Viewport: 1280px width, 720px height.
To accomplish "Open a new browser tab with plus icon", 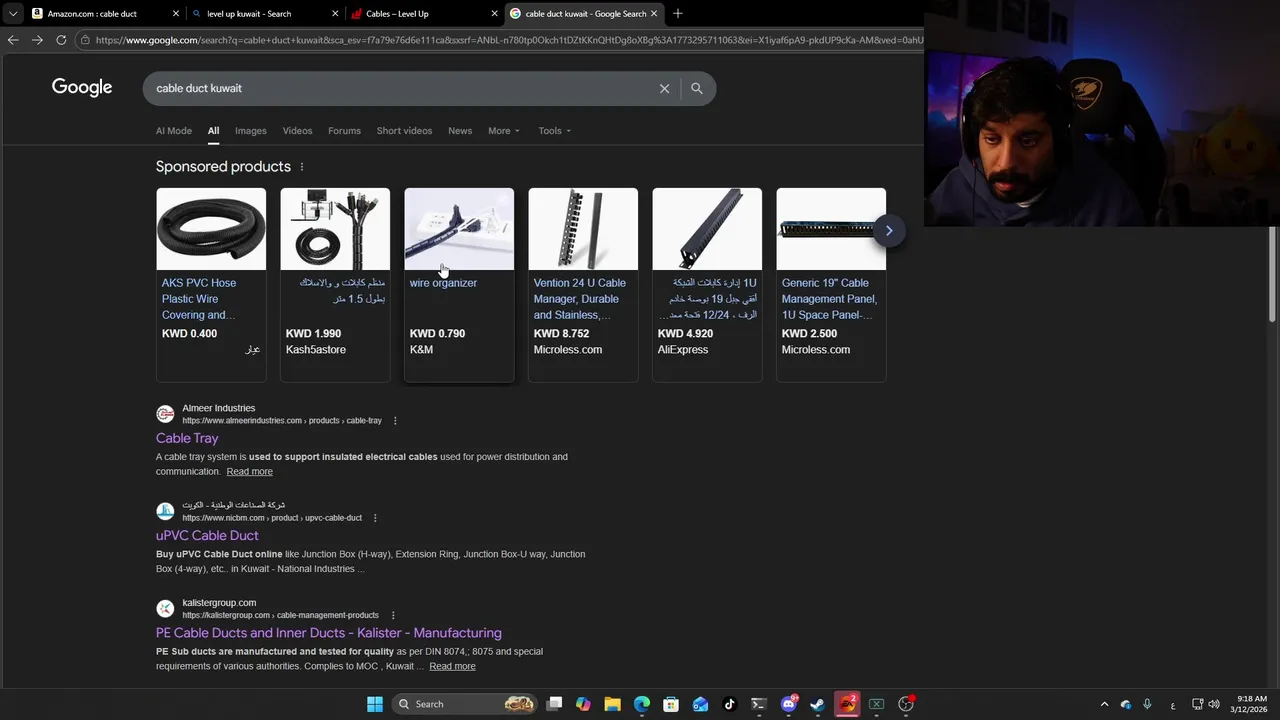I will pyautogui.click(x=678, y=13).
